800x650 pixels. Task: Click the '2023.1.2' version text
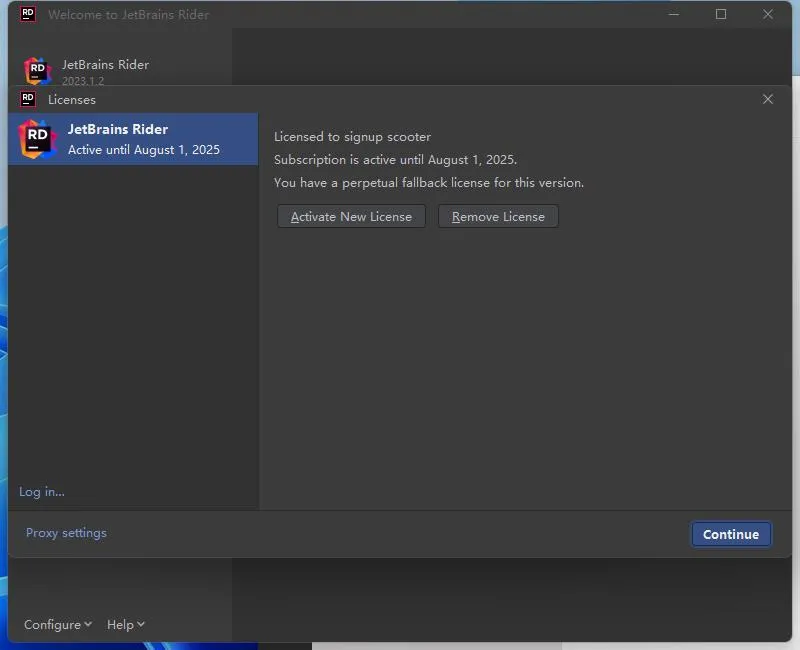(x=83, y=81)
